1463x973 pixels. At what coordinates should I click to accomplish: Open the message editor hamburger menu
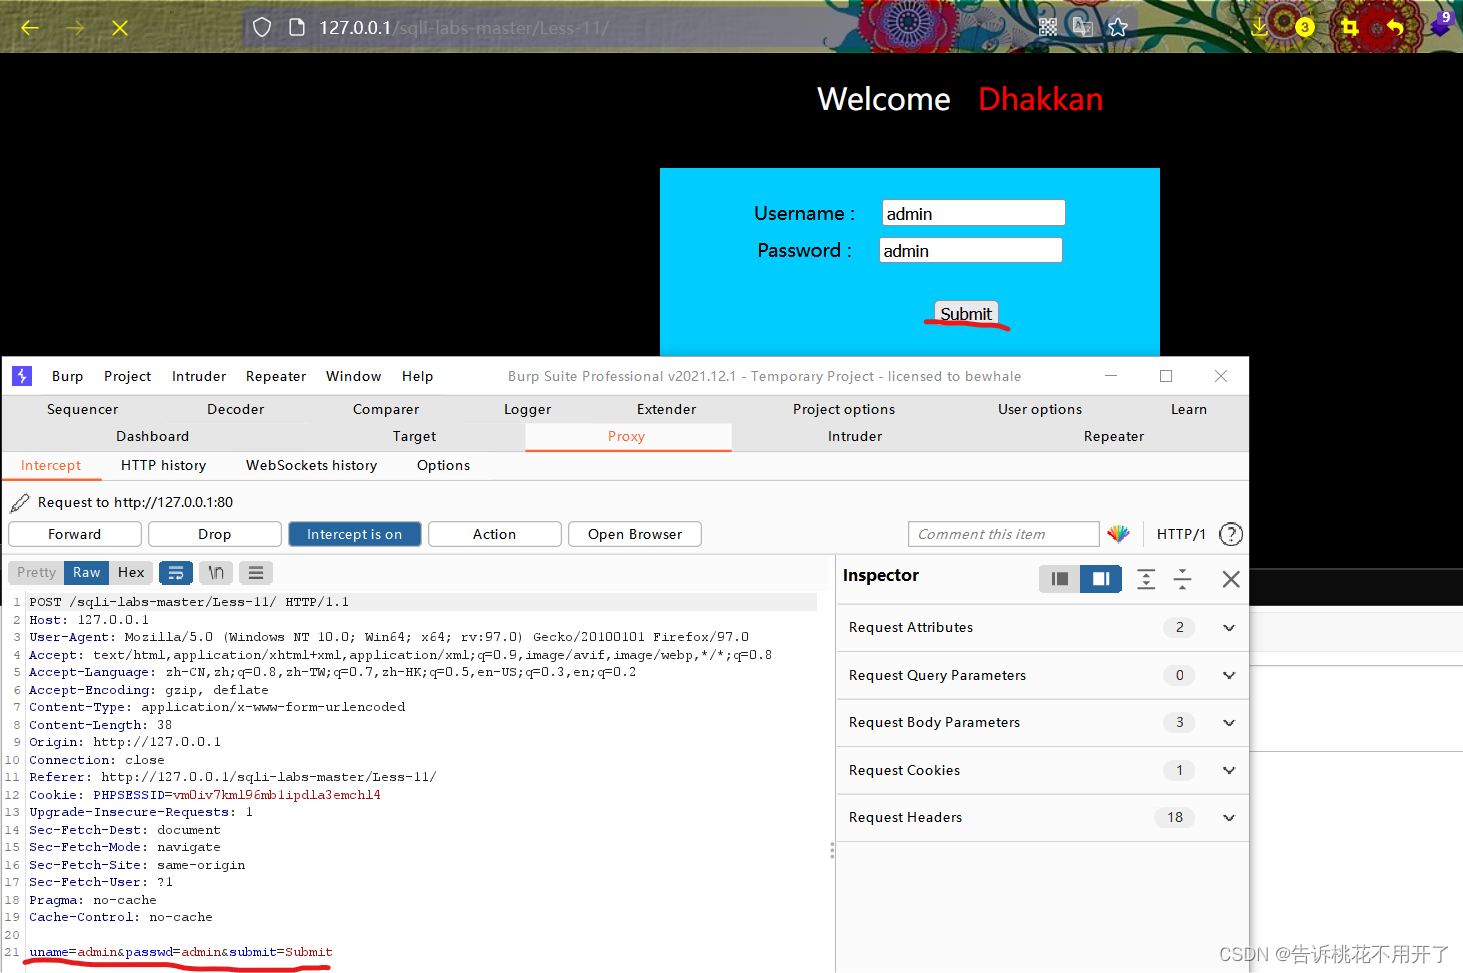pos(256,573)
